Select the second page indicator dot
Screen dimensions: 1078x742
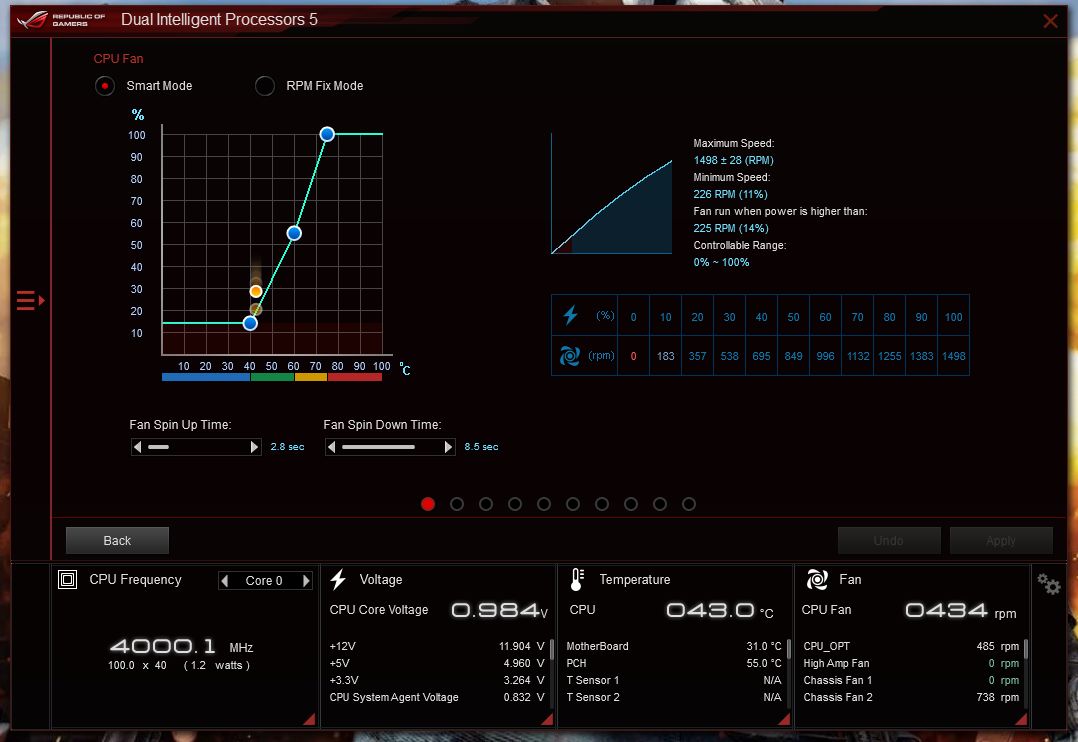[457, 505]
